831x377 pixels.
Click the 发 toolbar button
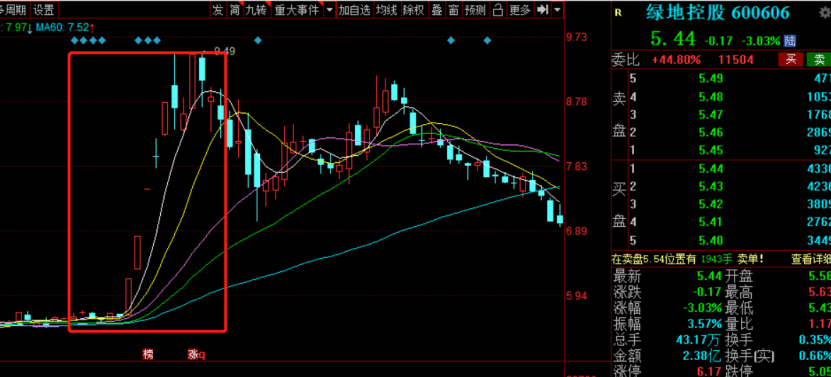218,10
